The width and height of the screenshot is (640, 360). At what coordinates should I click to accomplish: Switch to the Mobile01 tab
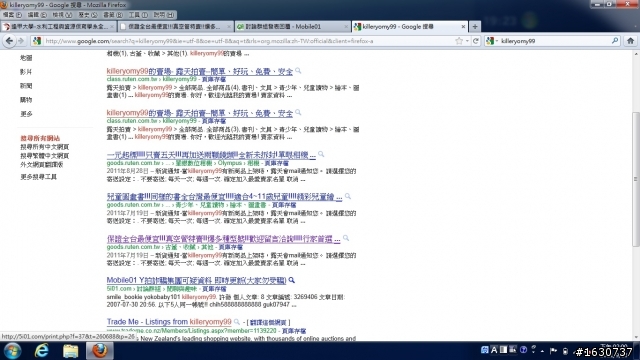click(292, 27)
